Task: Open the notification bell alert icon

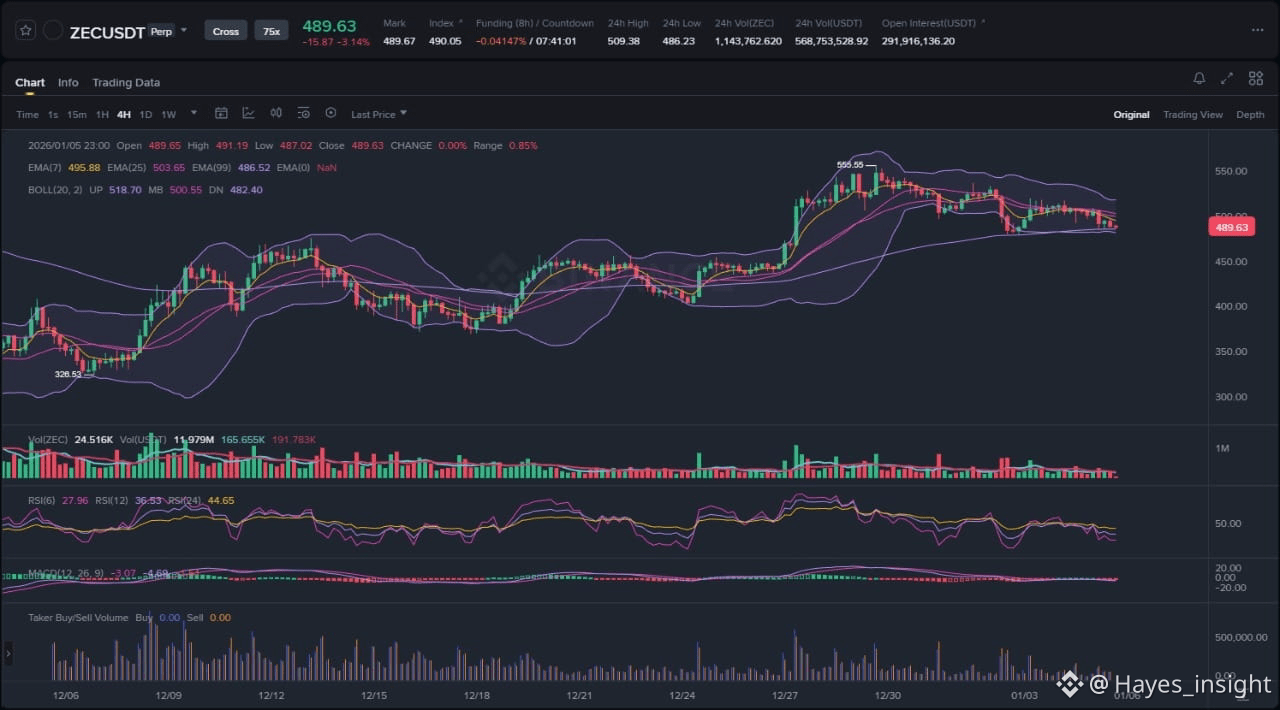Action: [1199, 78]
